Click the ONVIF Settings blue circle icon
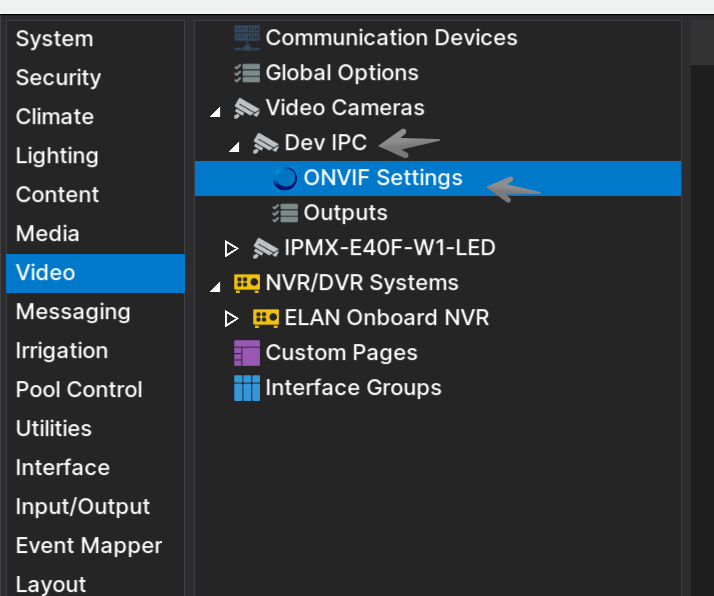This screenshot has height=596, width=714. point(285,178)
